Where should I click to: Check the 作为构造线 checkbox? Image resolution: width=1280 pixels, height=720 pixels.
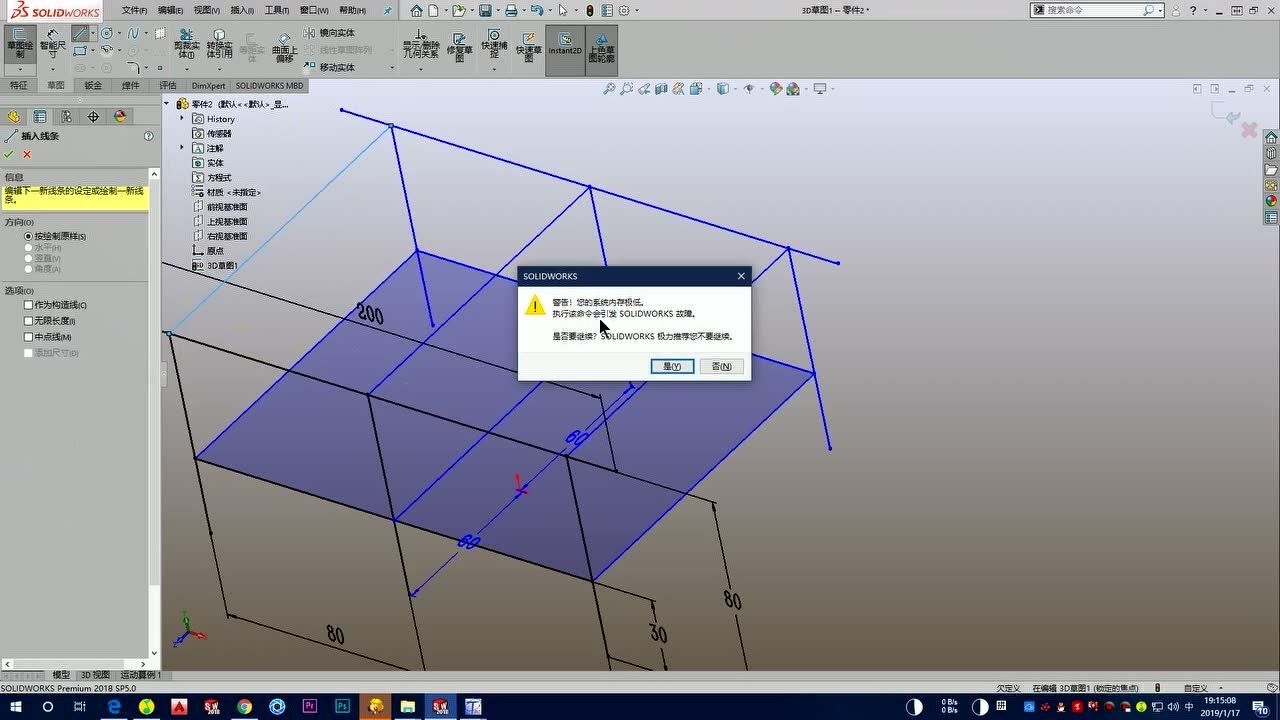click(29, 305)
